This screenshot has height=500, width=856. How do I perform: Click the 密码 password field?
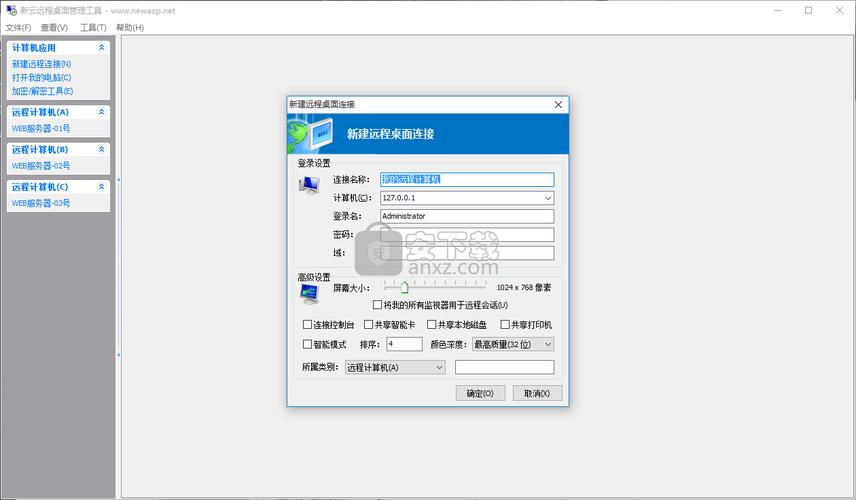tap(467, 235)
